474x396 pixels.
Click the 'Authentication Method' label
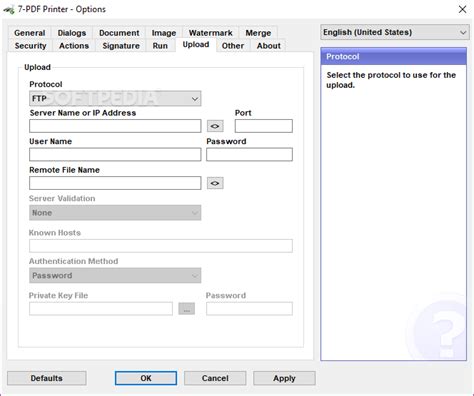[x=73, y=261]
